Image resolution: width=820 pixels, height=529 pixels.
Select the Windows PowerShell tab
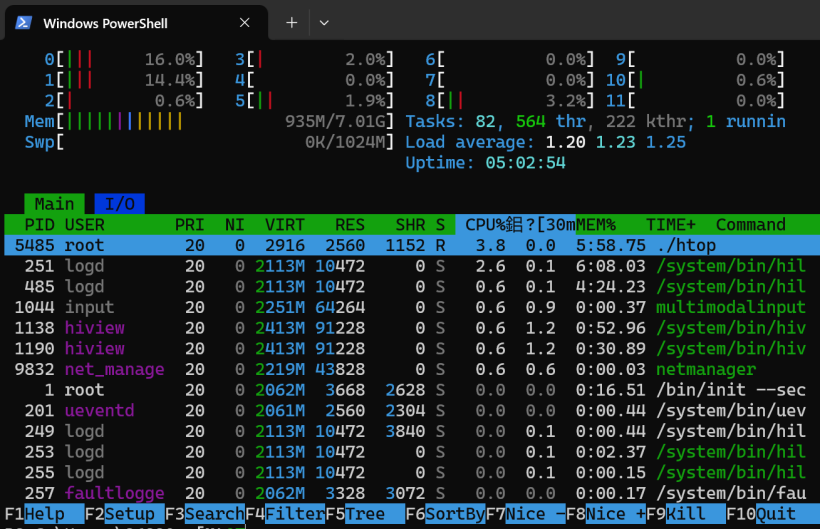136,23
